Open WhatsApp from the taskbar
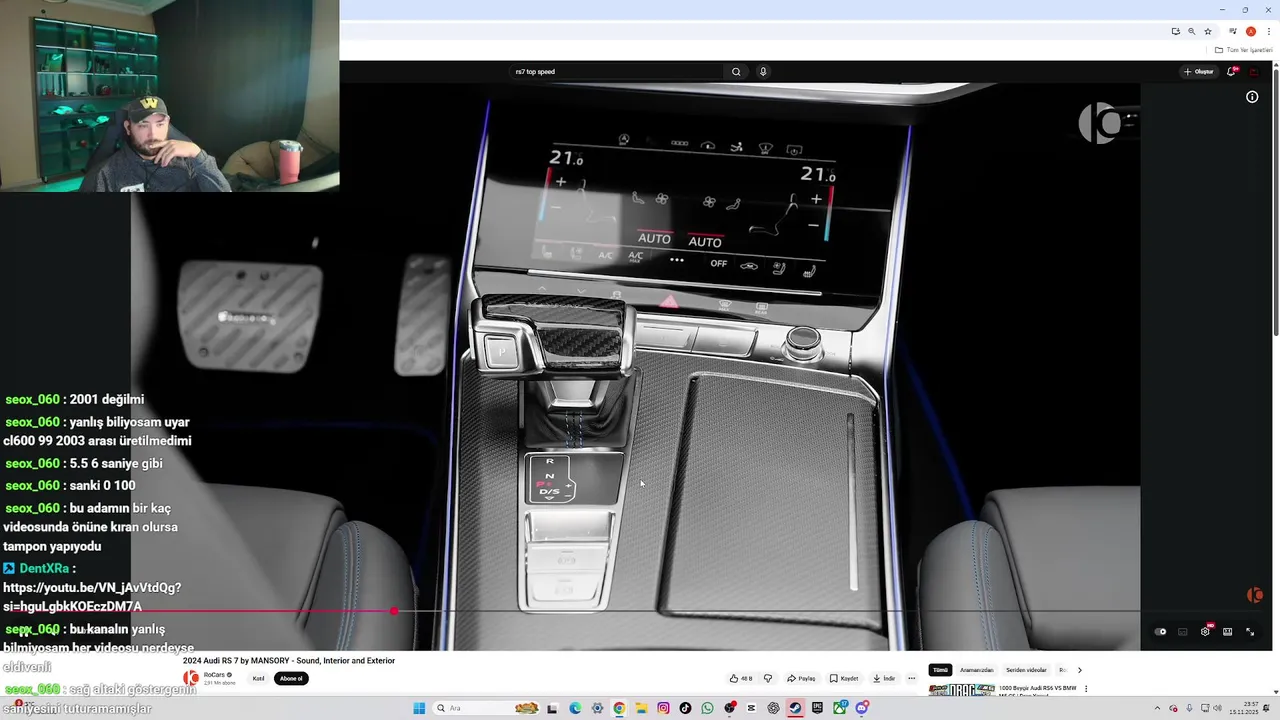The image size is (1280, 720). 707,708
